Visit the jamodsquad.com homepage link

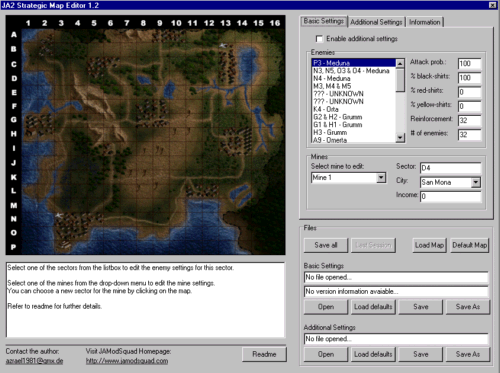coord(127,361)
